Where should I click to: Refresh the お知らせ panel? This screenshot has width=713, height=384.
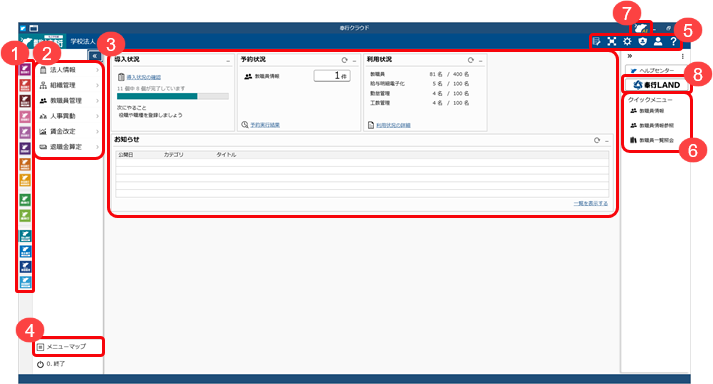pyautogui.click(x=597, y=140)
